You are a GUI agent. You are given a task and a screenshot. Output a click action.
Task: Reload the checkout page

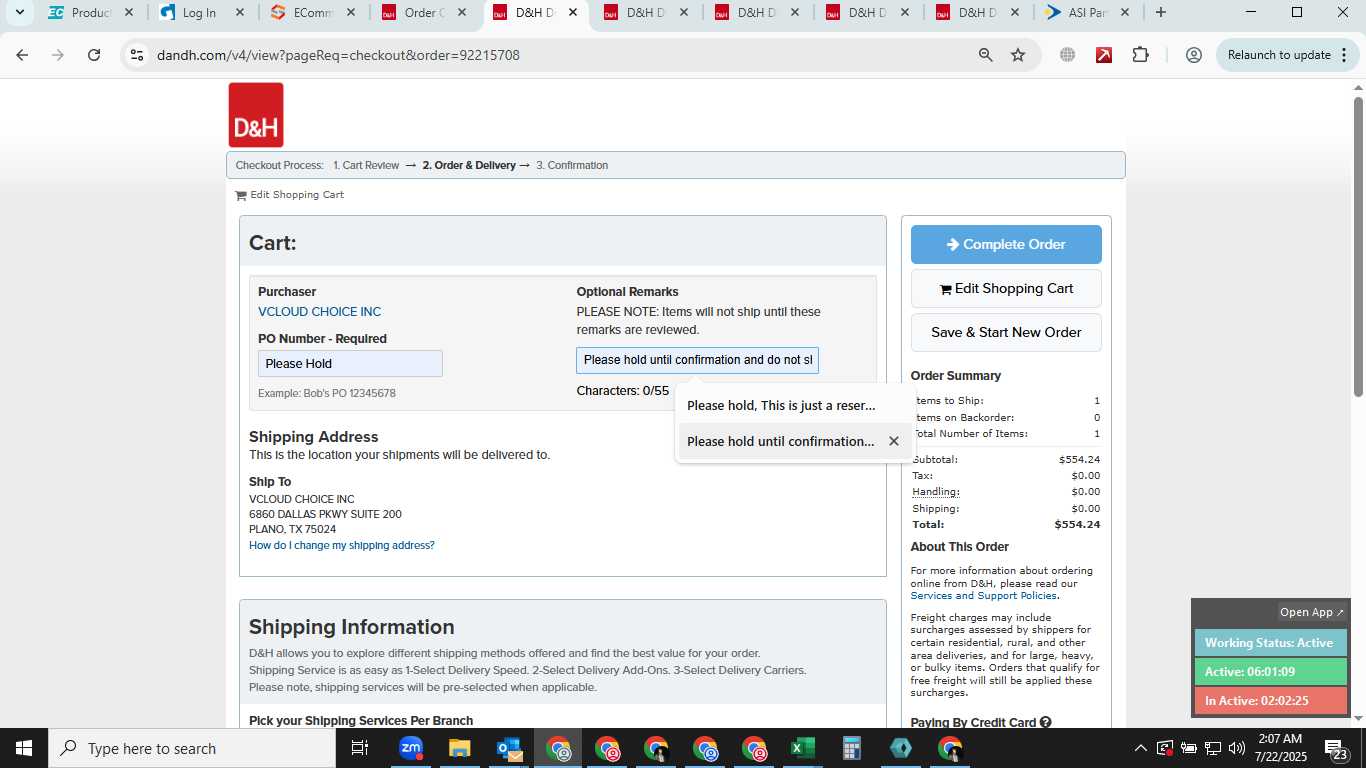pos(94,55)
